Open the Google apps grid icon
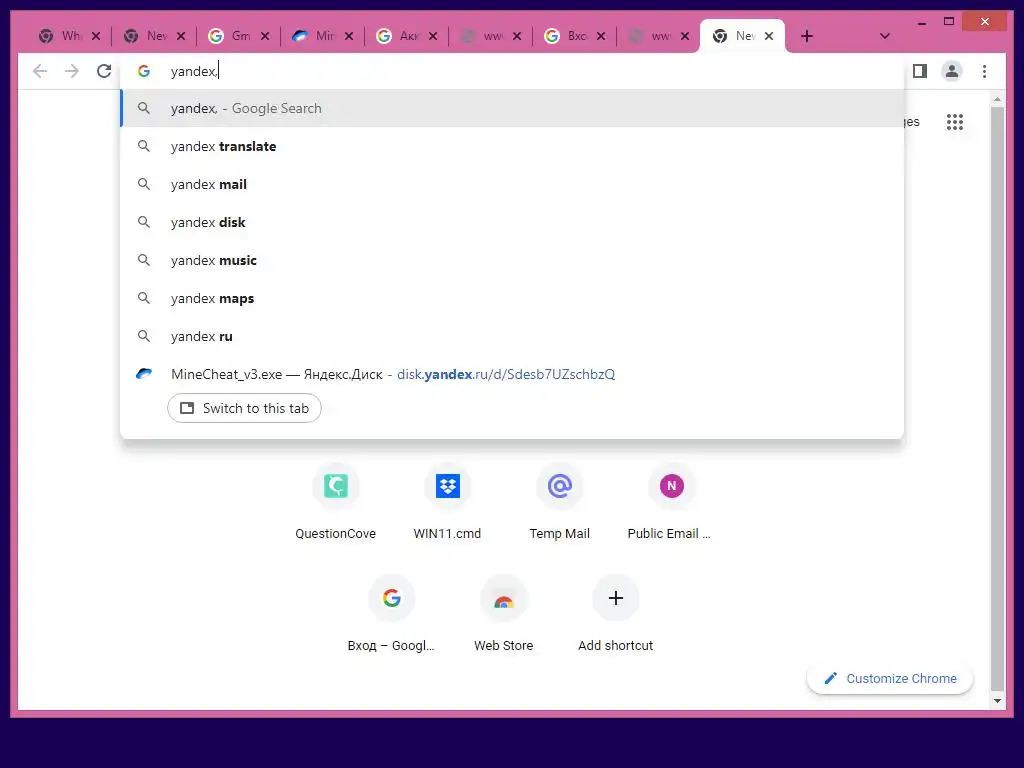Viewport: 1024px width, 768px height. (x=955, y=122)
